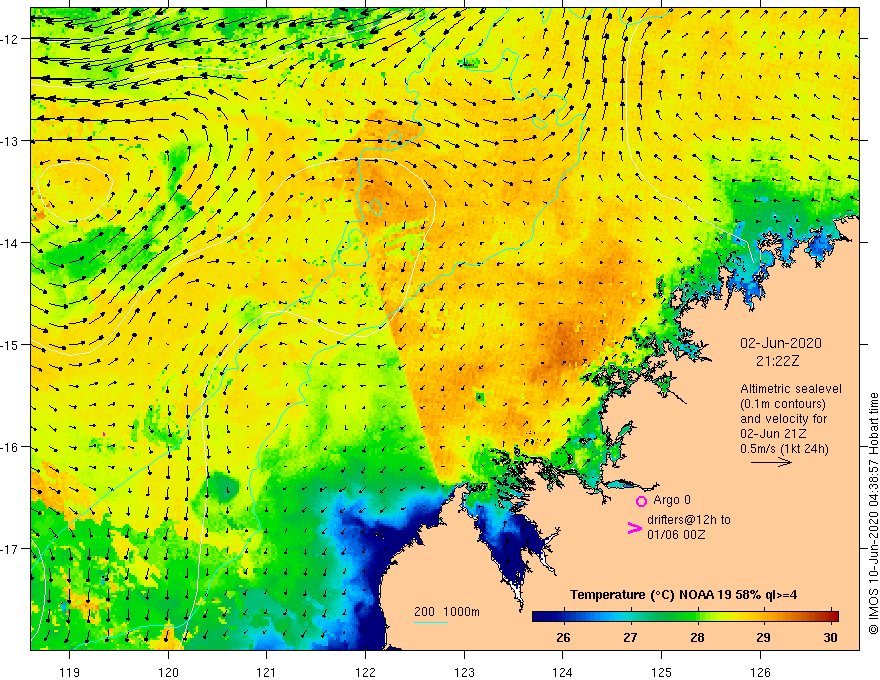
Task: Click the -16 latitude axis label
Action: coord(11,447)
